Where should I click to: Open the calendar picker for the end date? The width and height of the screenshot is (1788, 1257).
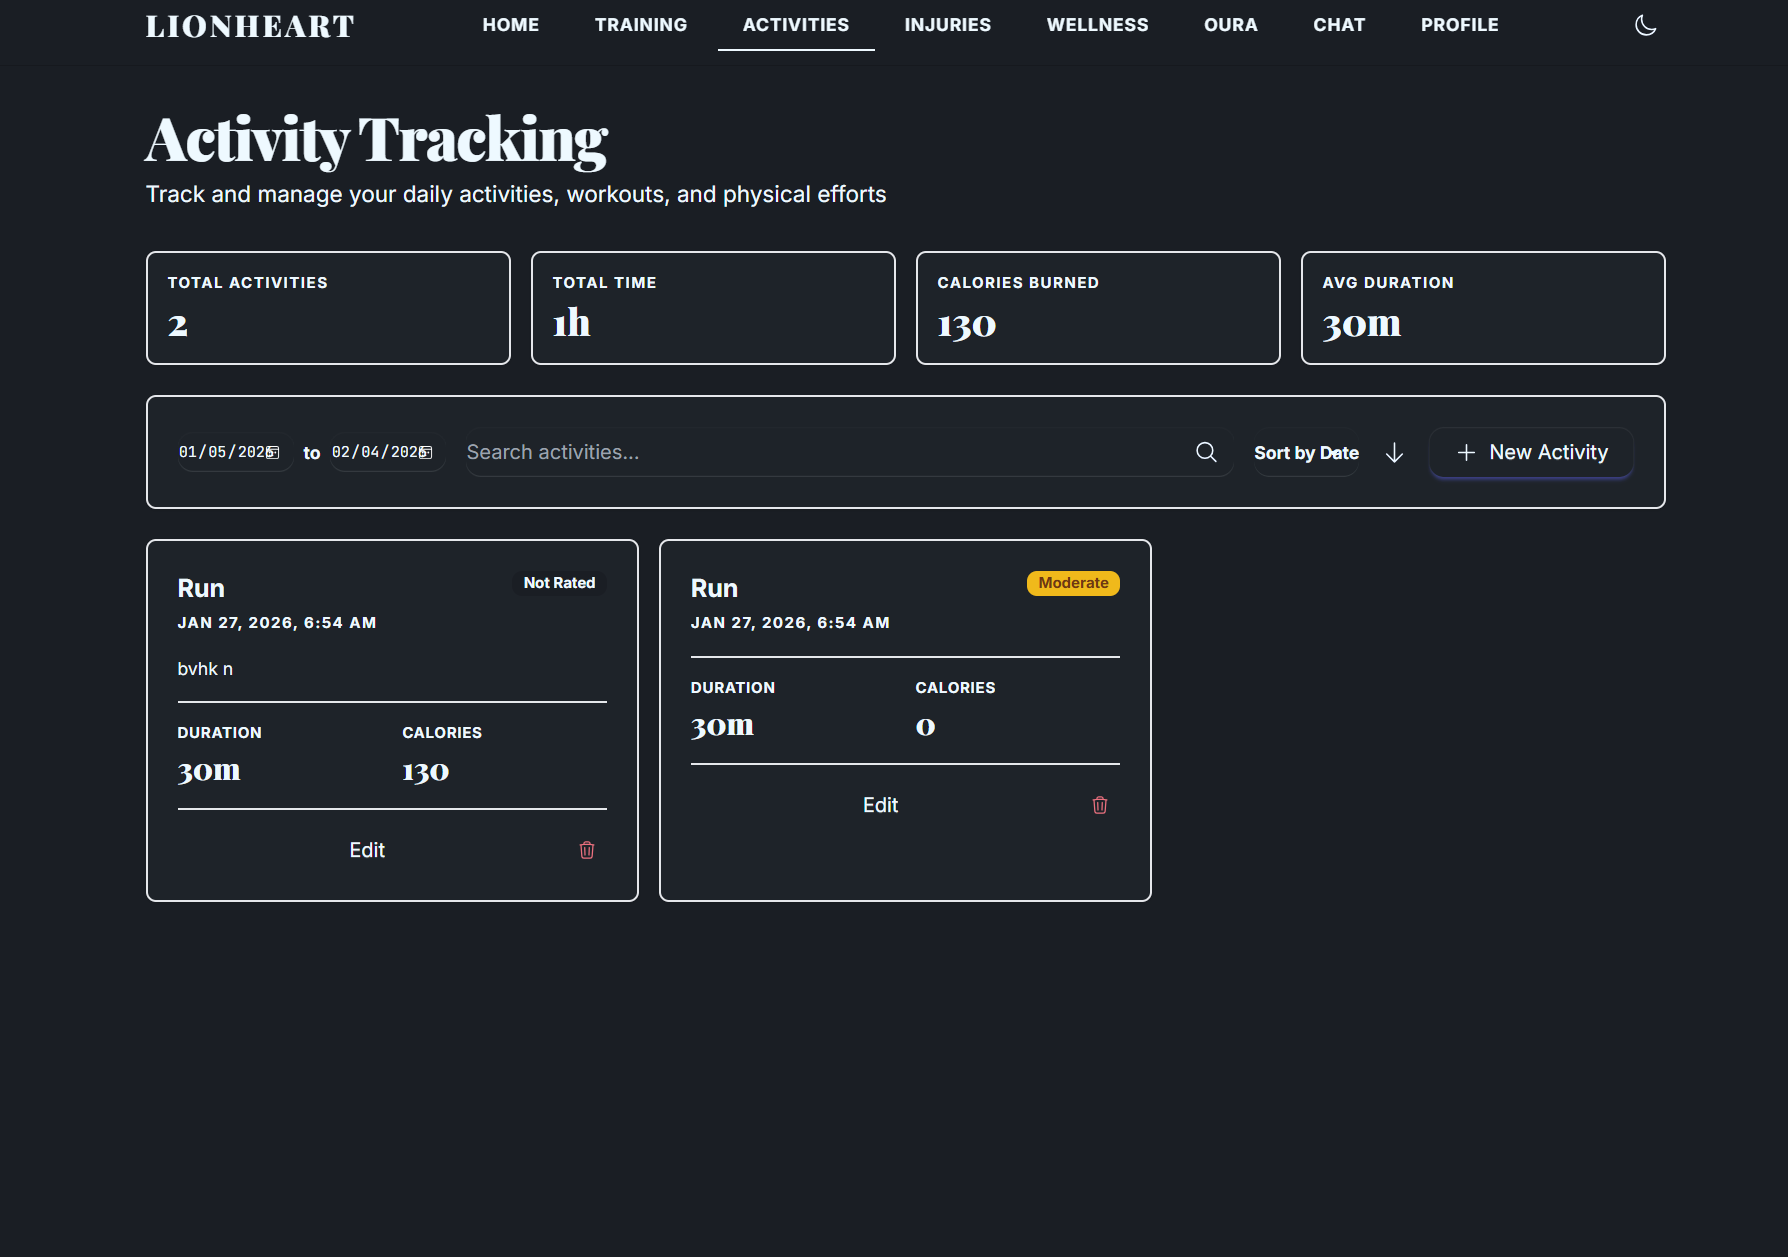point(425,452)
